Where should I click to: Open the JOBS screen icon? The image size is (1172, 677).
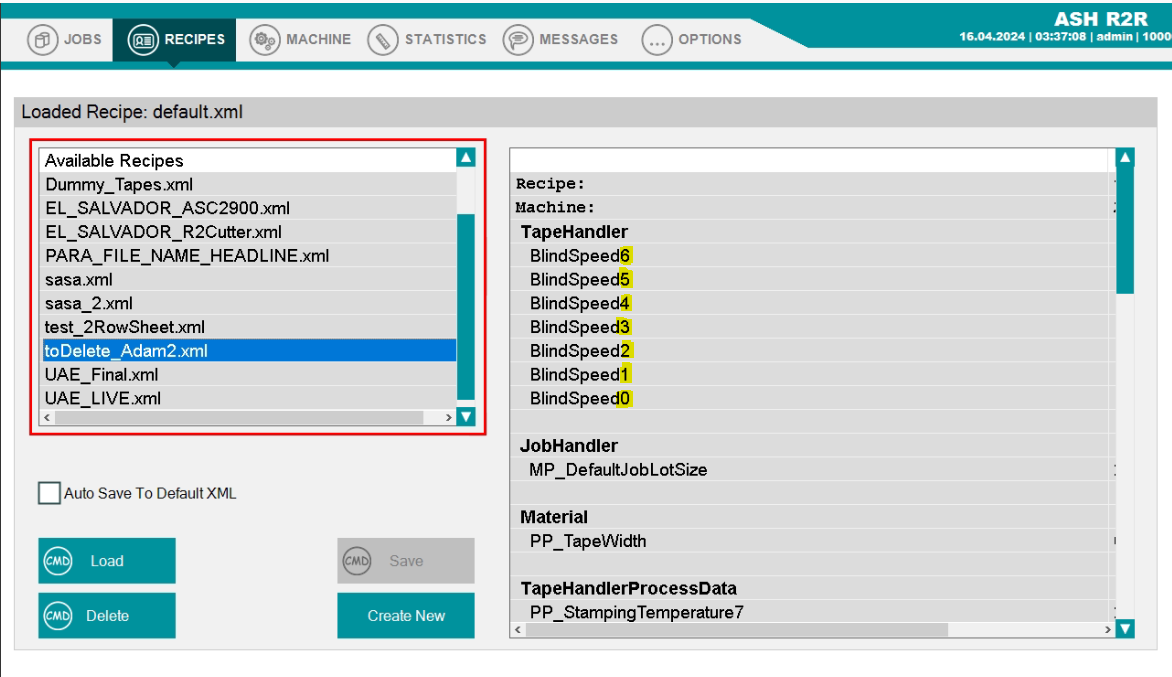point(41,39)
